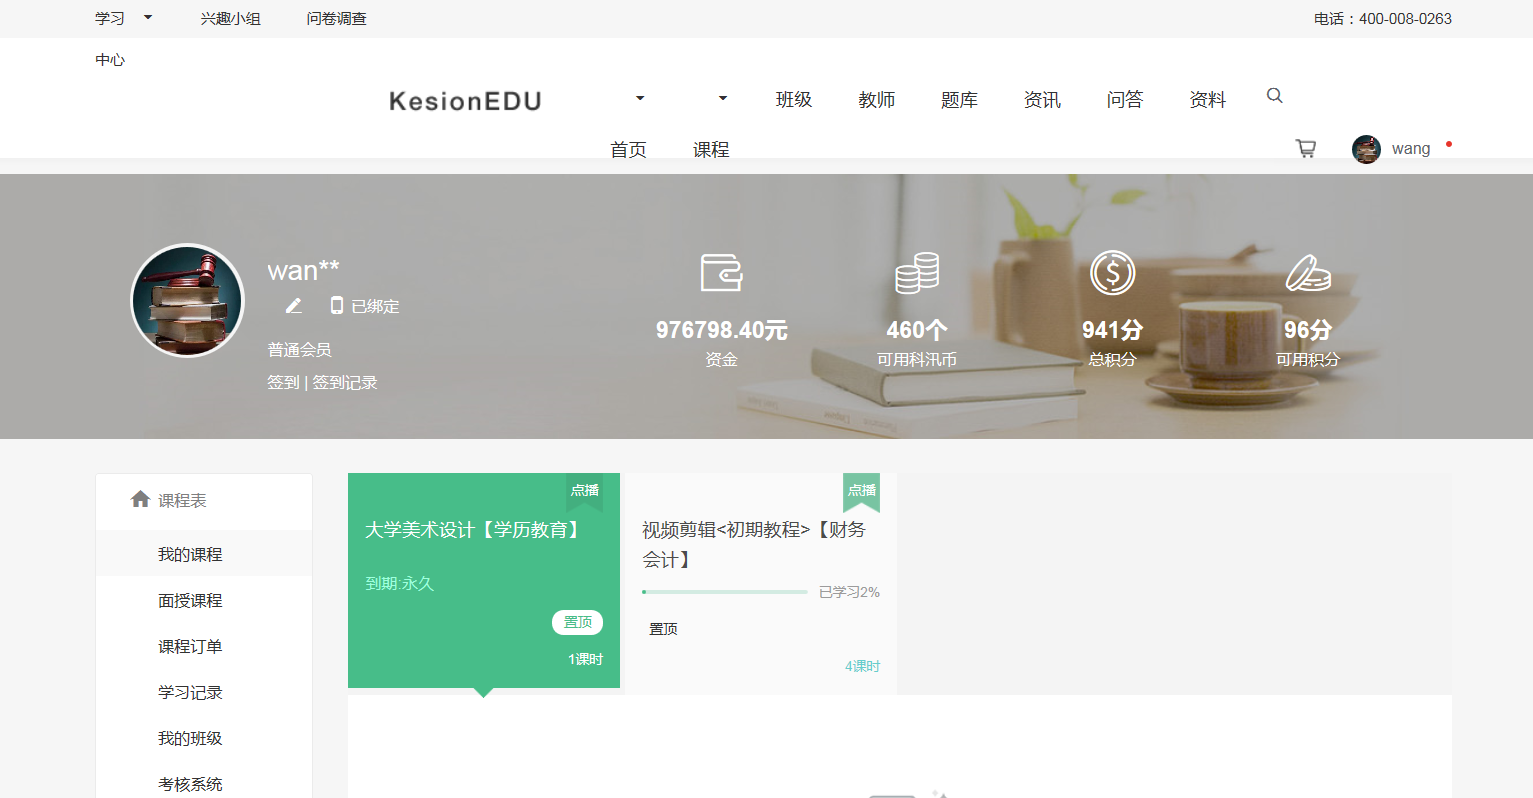Click the wan** username heading
Screen dimensions: 1533x798
[x=304, y=270]
